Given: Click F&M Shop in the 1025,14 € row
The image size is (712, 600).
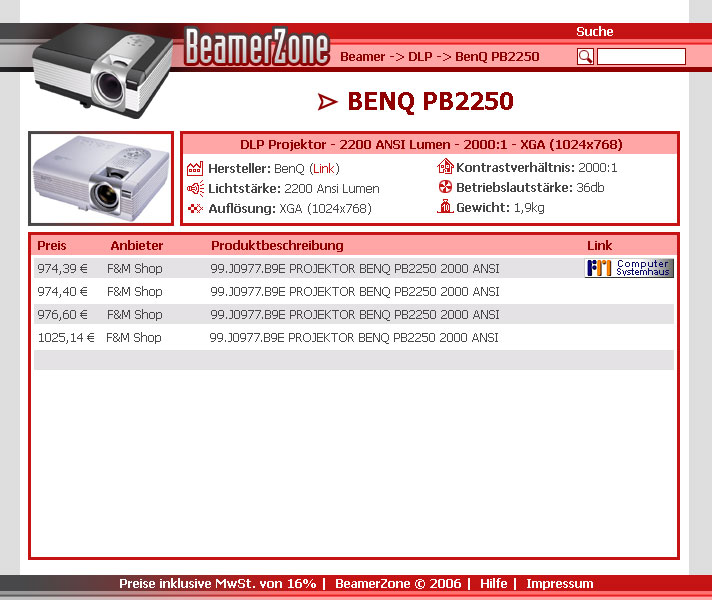Looking at the screenshot, I should coord(134,337).
